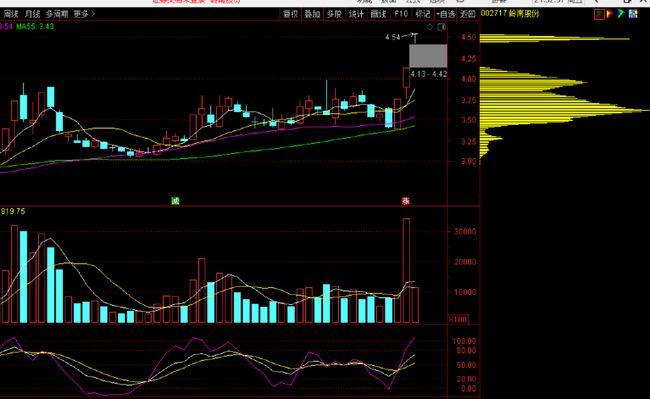Click the orange flag icon near stock title
The width and height of the screenshot is (650, 399).
tap(610, 14)
